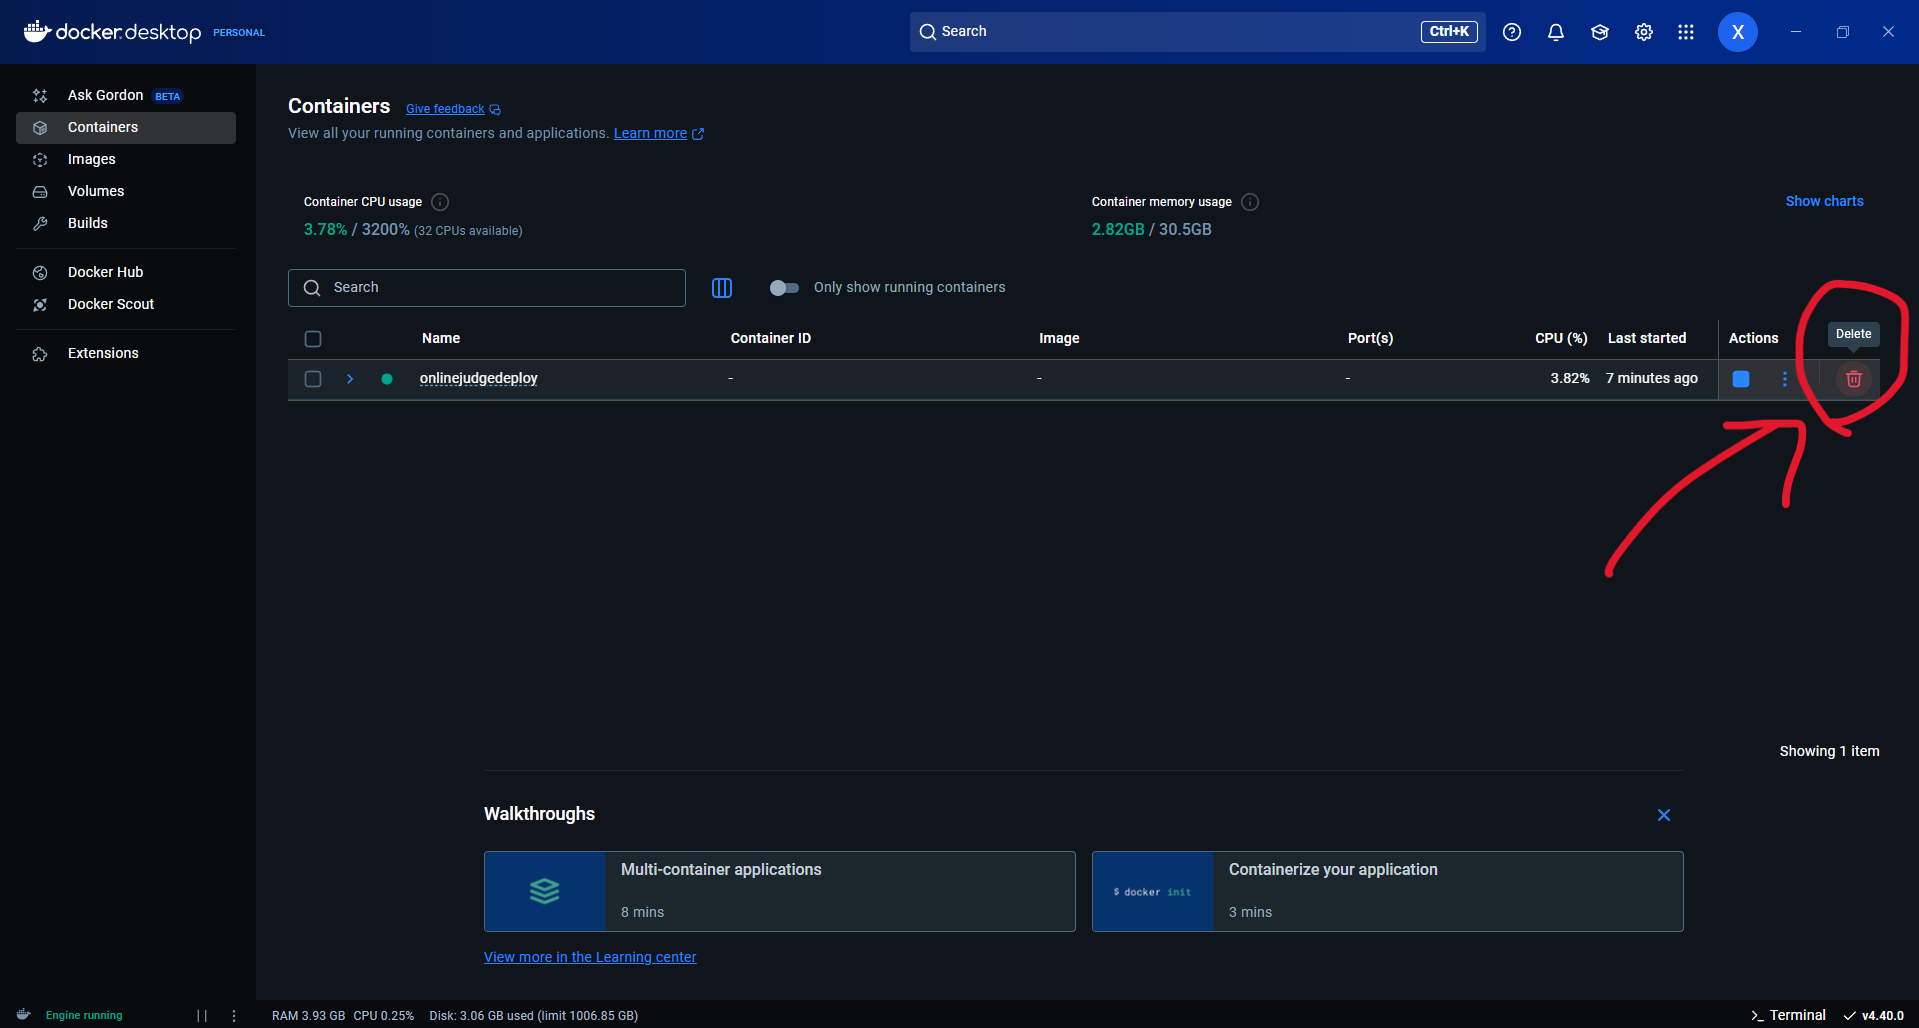
Task: Click the 3.82% CPU cell
Action: pos(1570,378)
